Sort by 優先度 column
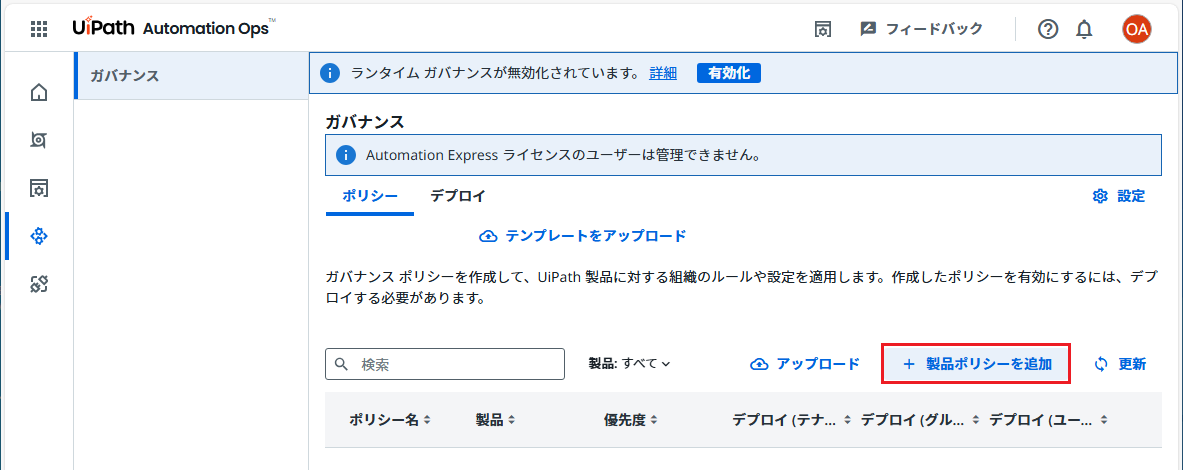This screenshot has width=1183, height=470. 630,419
